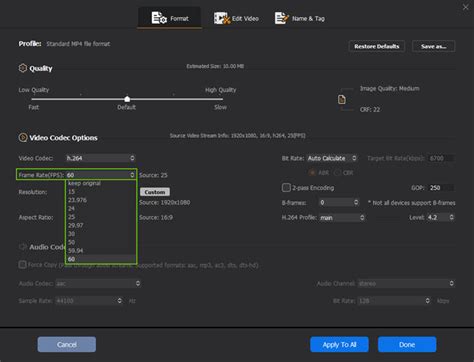Image resolution: width=474 pixels, height=362 pixels.
Task: Choose 59.94 fps from the list
Action: point(100,251)
